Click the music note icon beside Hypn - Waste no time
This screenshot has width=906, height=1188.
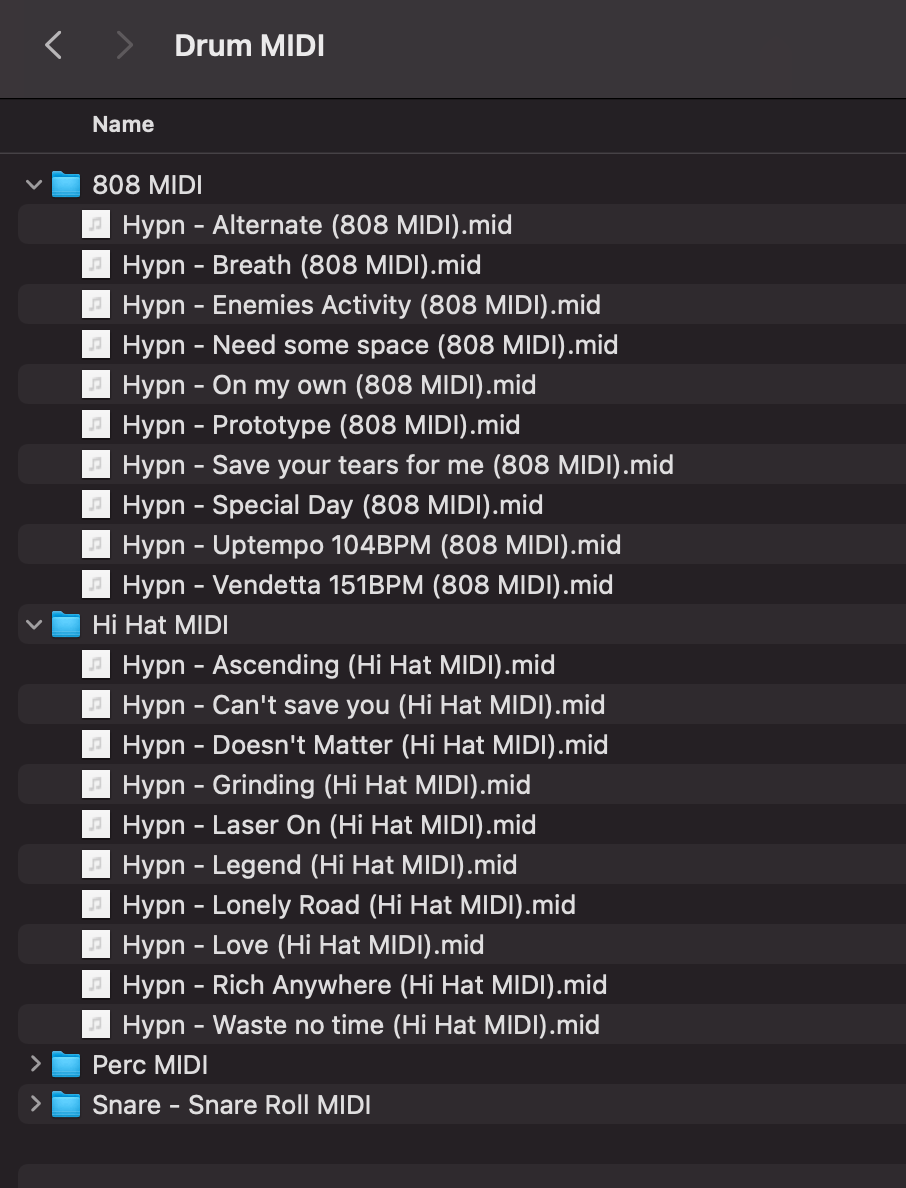pos(95,1024)
